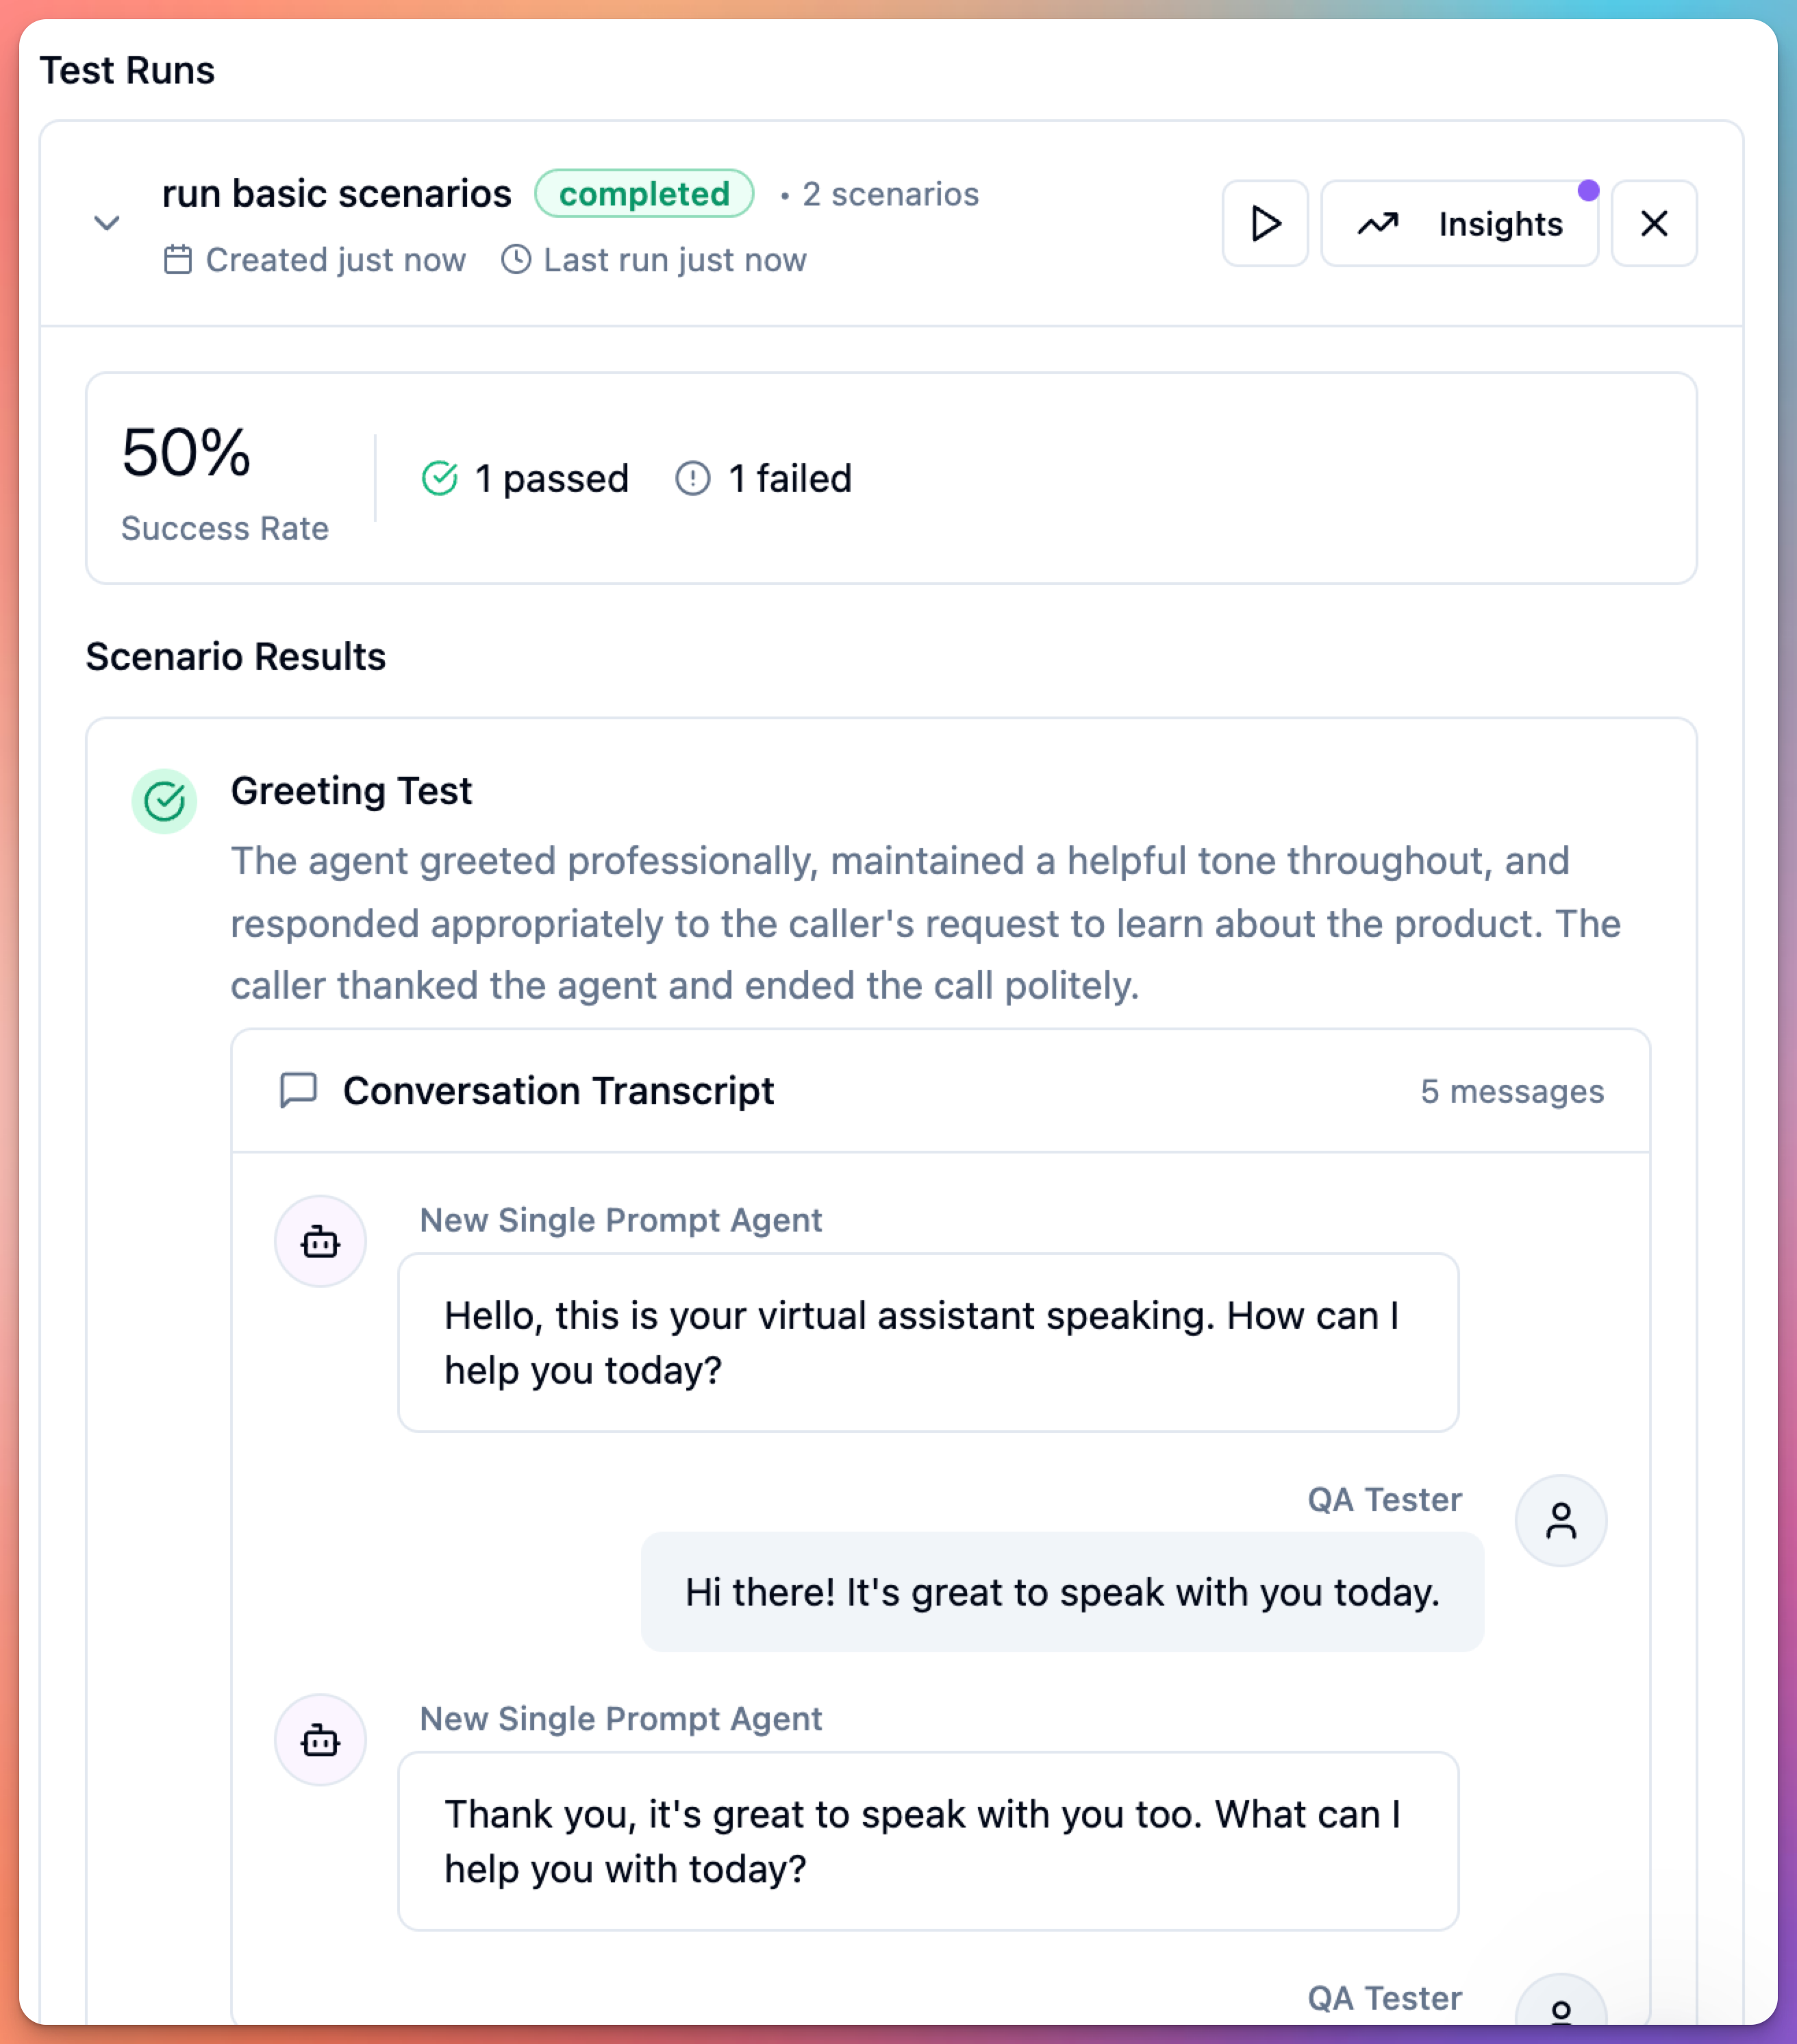
Task: Collapse the run basic scenarios panel
Action: [x=106, y=223]
